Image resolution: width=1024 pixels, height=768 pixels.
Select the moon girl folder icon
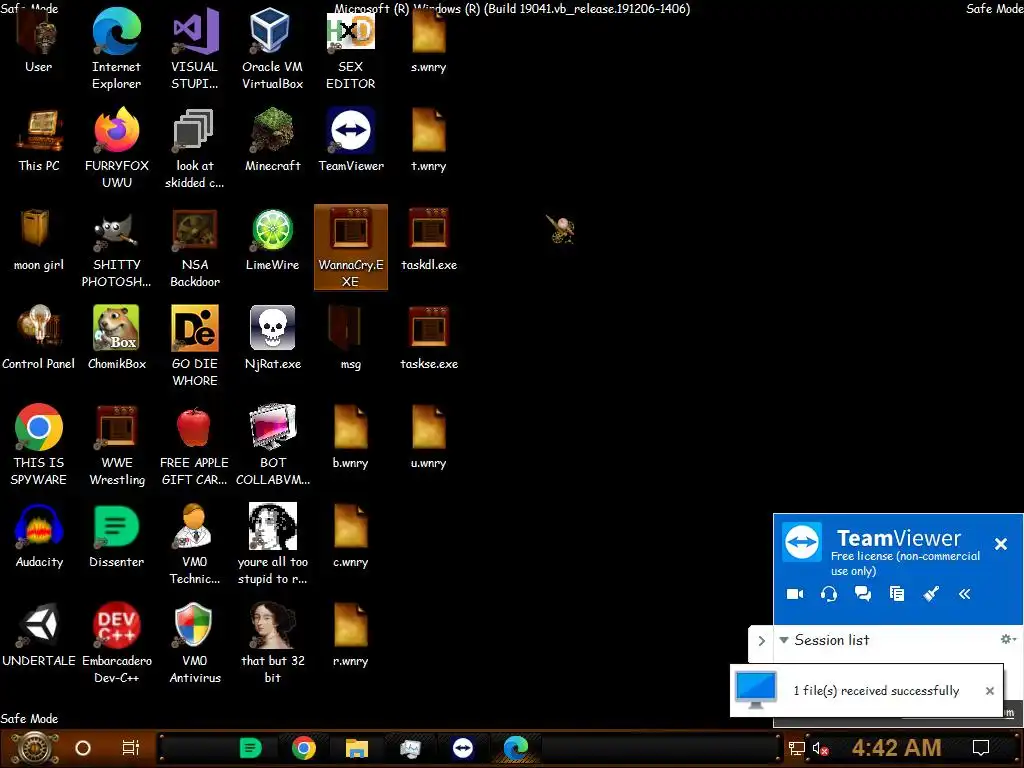(39, 241)
